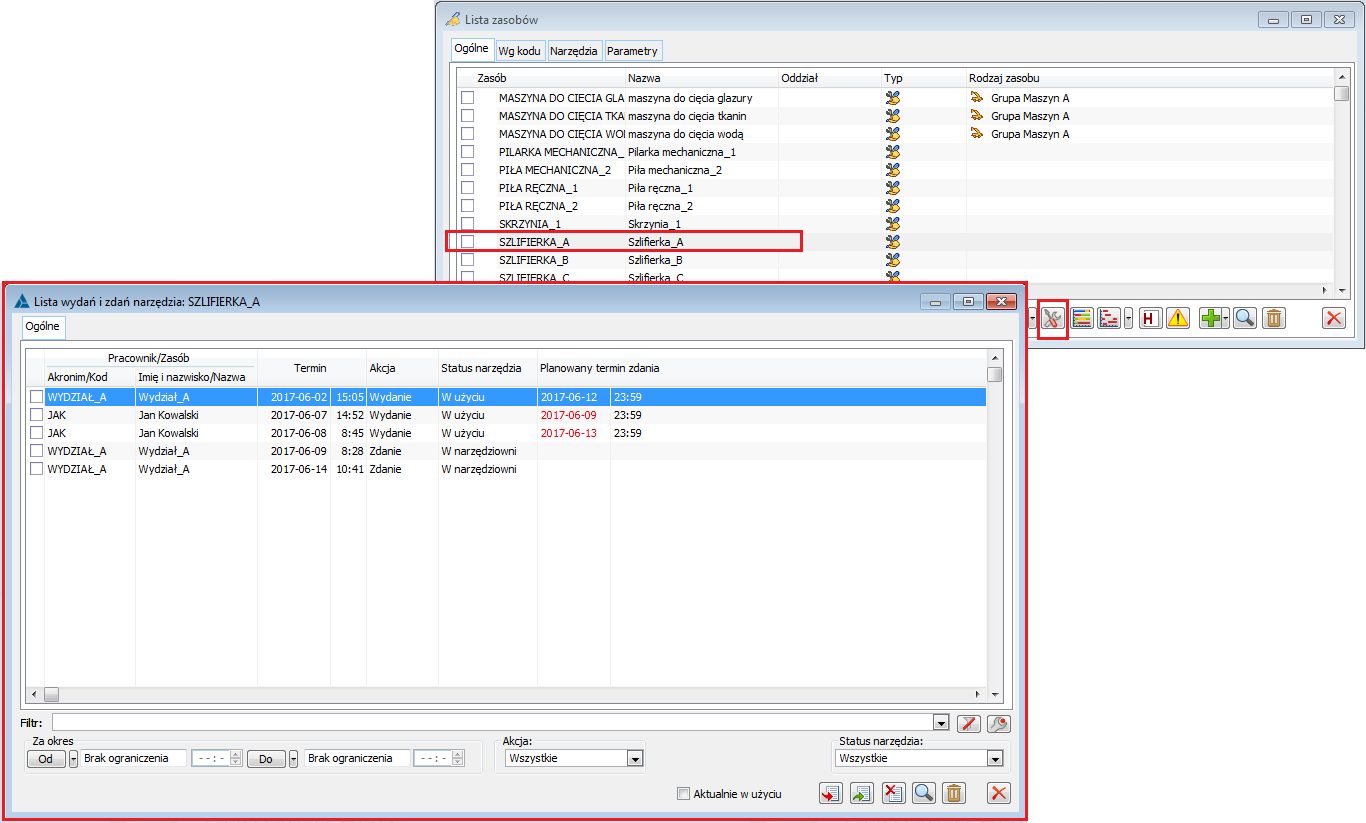Tick checkbox for SZLIFIERKA_B row
Image resolution: width=1366 pixels, height=823 pixels.
(467, 260)
